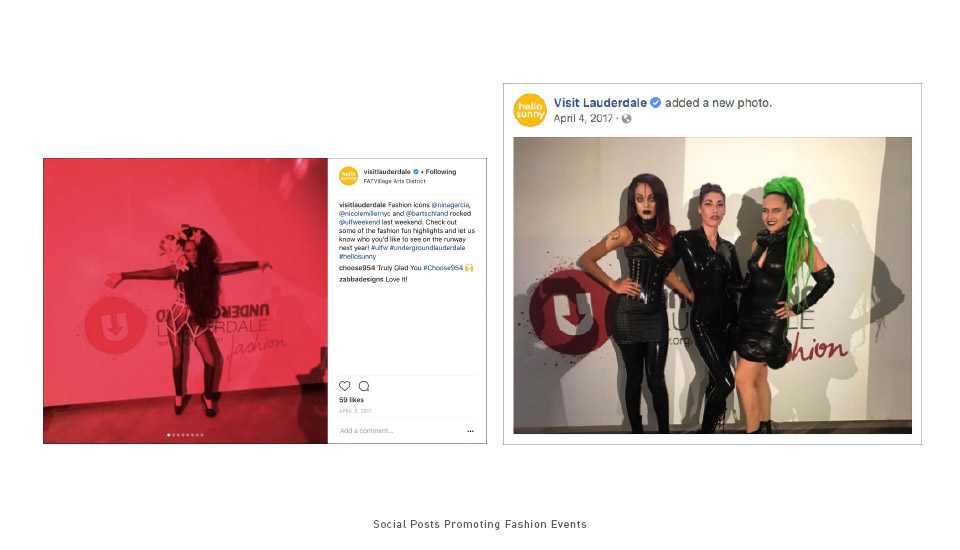Viewport: 960px width, 550px height.
Task: Click Facebook verified badge beside Visit Lauderdale
Action: pyautogui.click(x=655, y=103)
